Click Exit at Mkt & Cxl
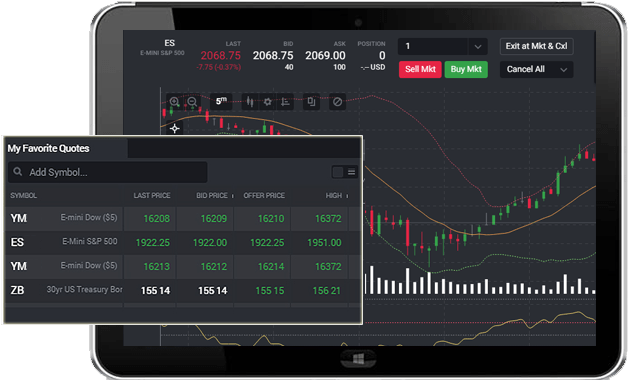 (536, 46)
